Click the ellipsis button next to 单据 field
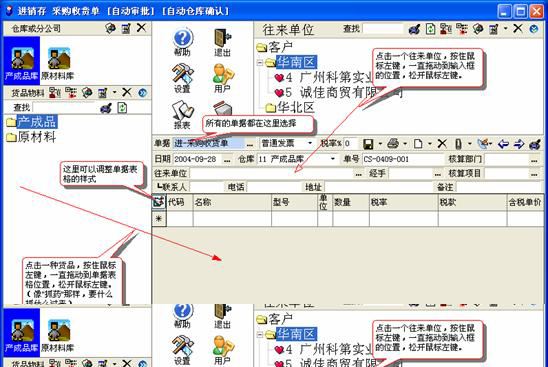 click(x=250, y=144)
